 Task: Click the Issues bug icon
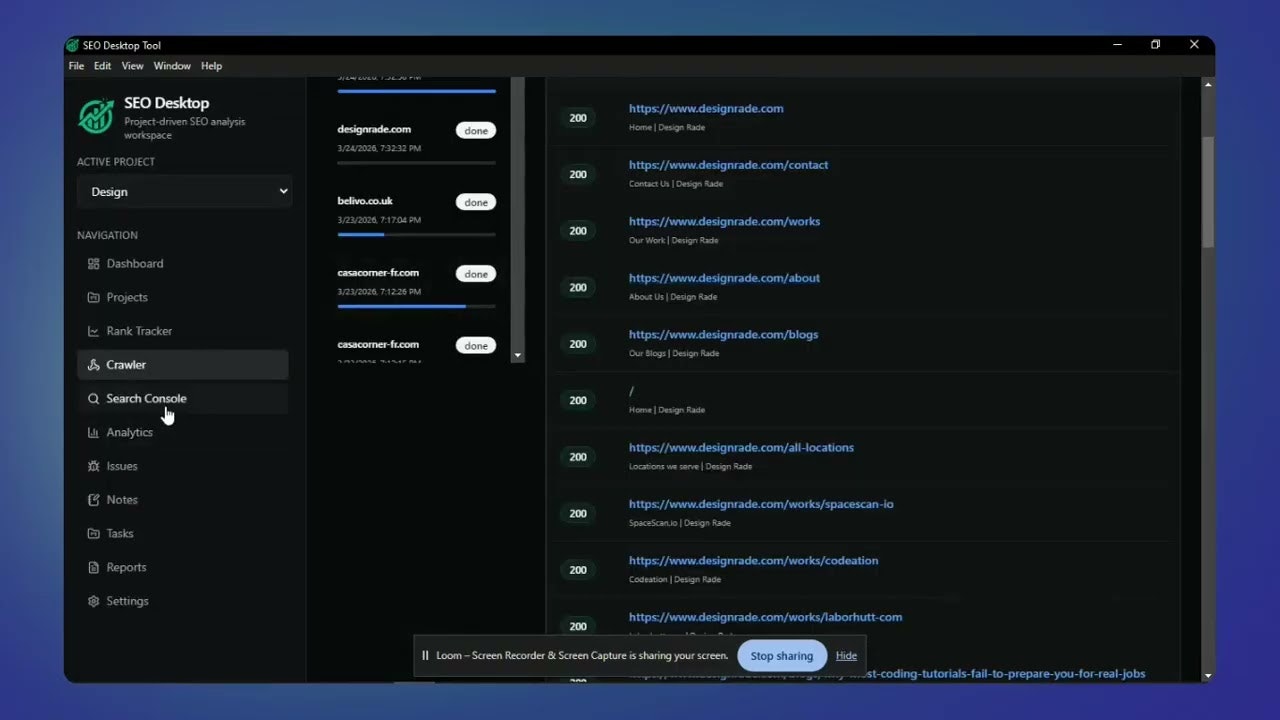93,466
